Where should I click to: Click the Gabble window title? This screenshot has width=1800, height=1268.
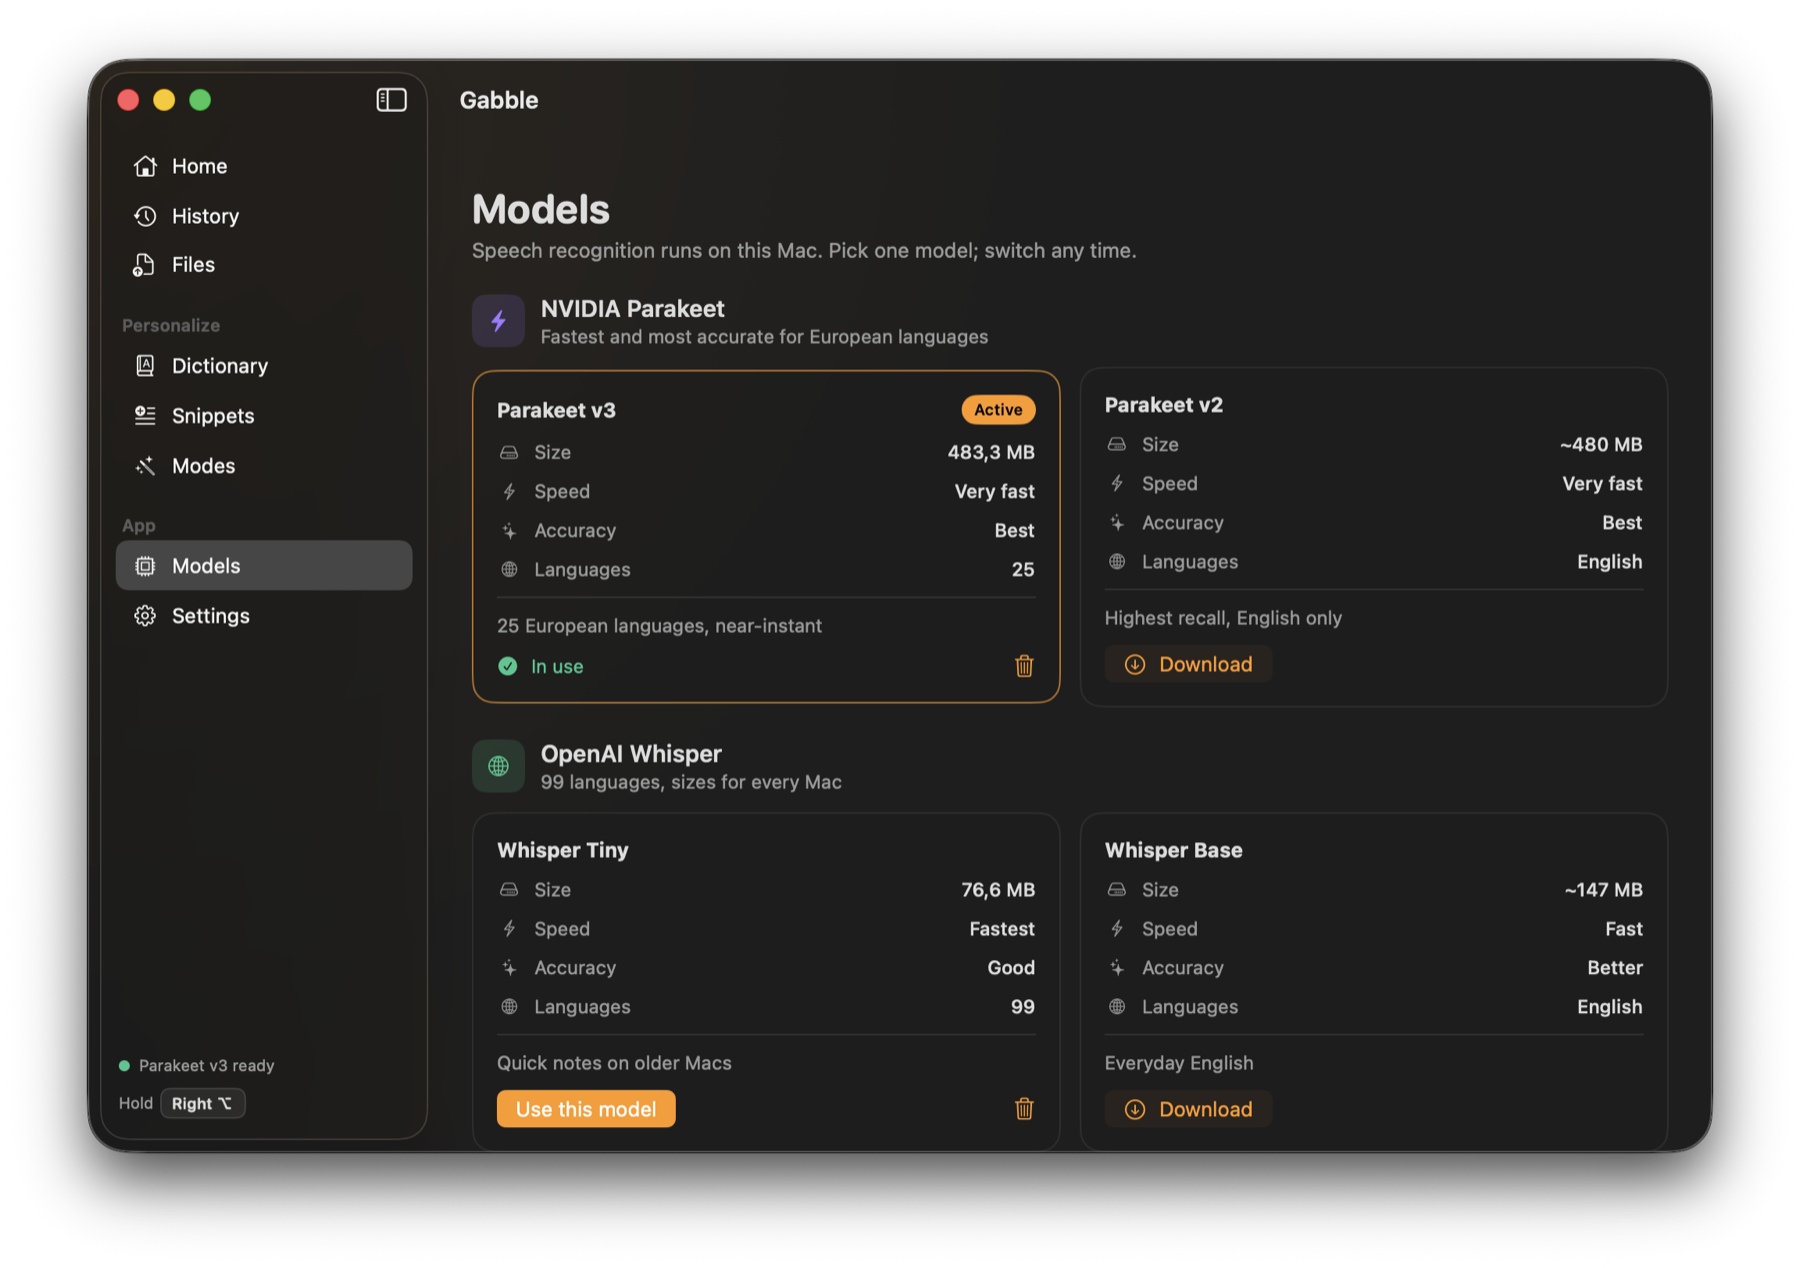[499, 100]
